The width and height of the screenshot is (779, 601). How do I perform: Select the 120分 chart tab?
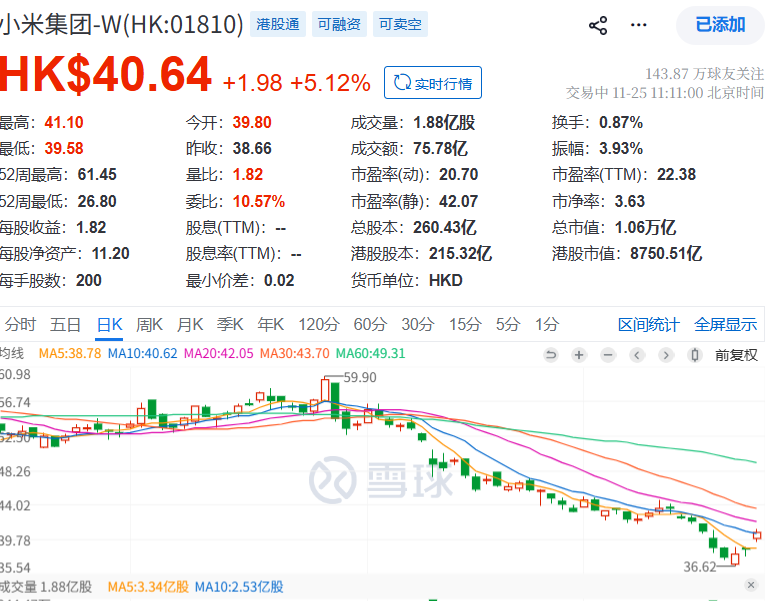tap(318, 324)
